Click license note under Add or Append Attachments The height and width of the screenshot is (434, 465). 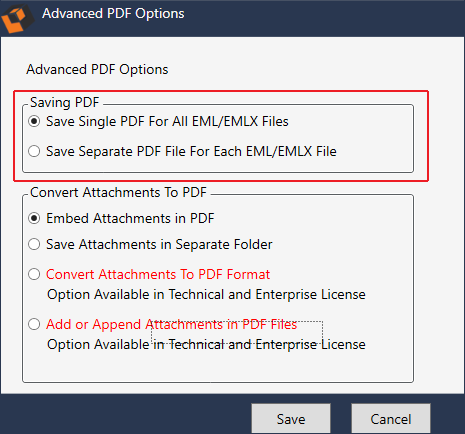(x=206, y=345)
